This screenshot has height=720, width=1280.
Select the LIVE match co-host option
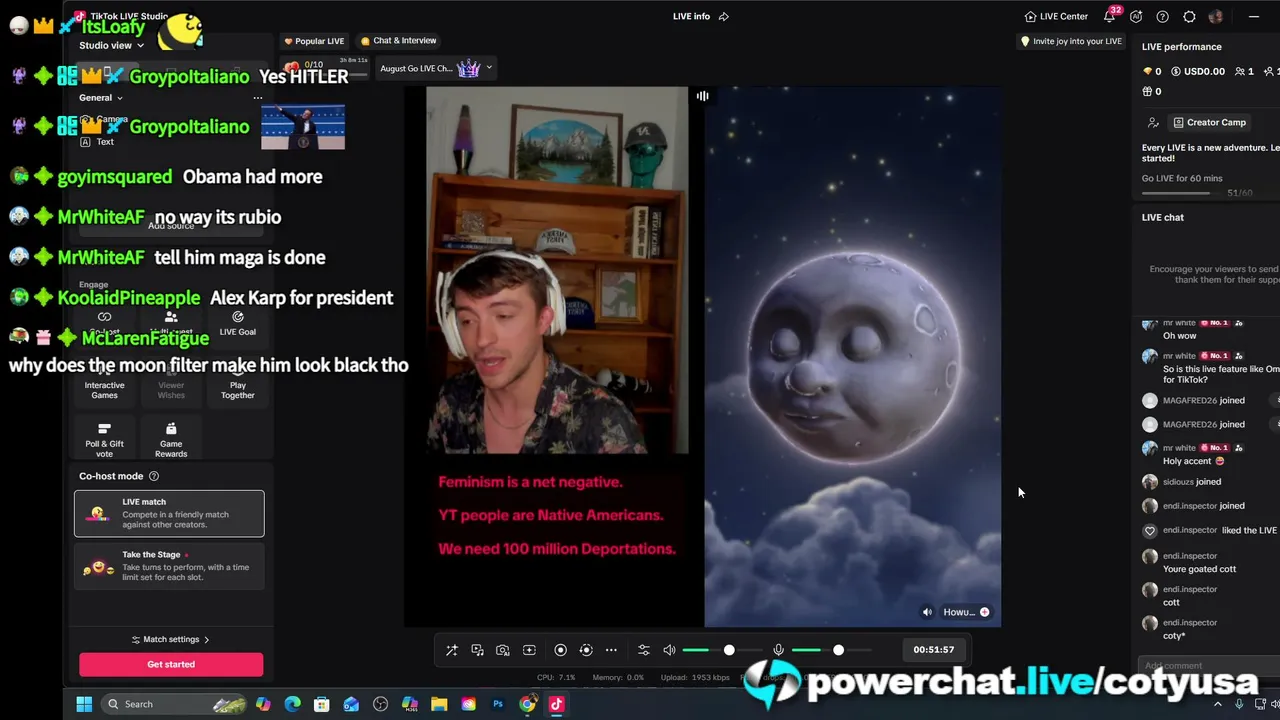tap(169, 513)
